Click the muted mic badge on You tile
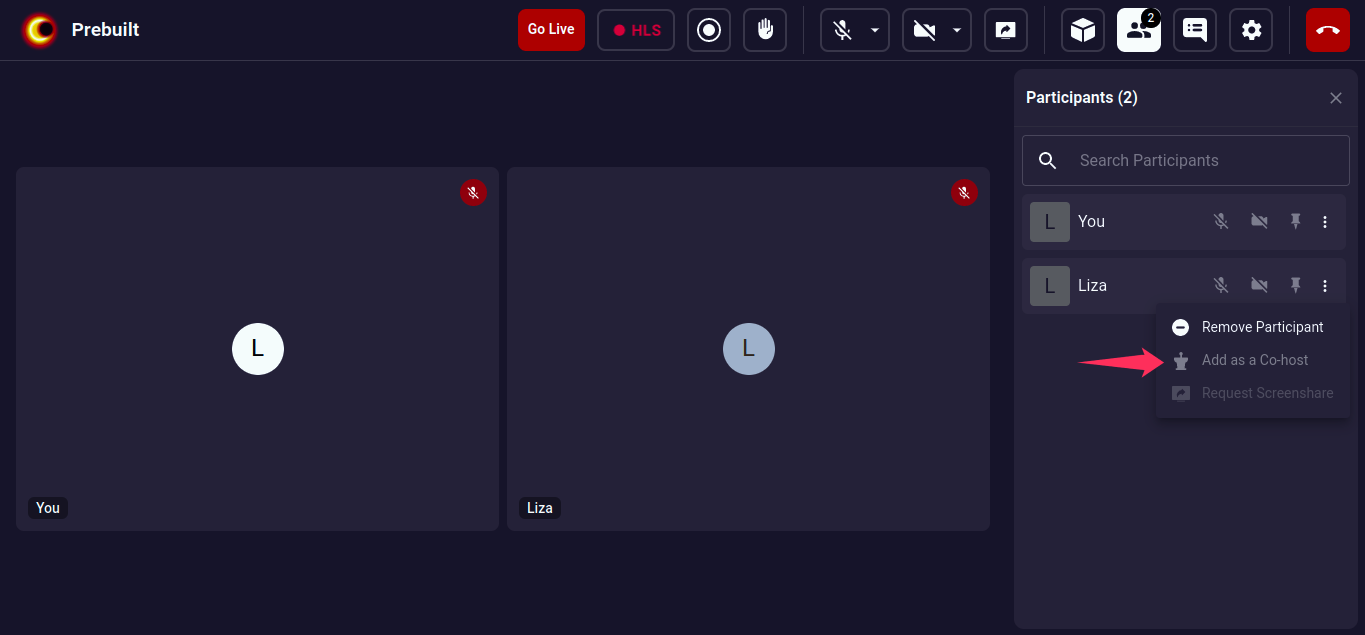The width and height of the screenshot is (1365, 635). (473, 193)
